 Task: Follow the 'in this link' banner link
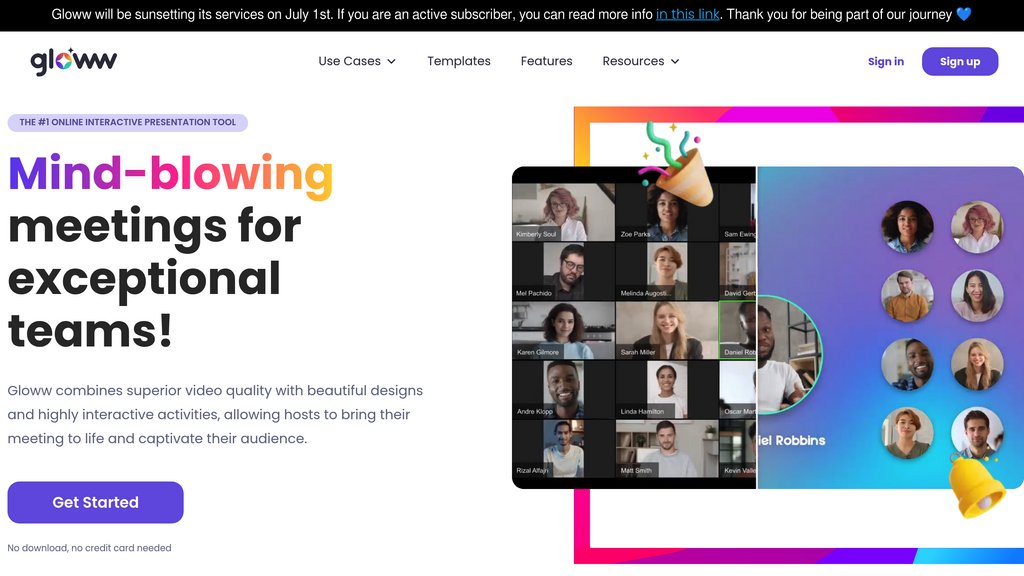click(688, 15)
